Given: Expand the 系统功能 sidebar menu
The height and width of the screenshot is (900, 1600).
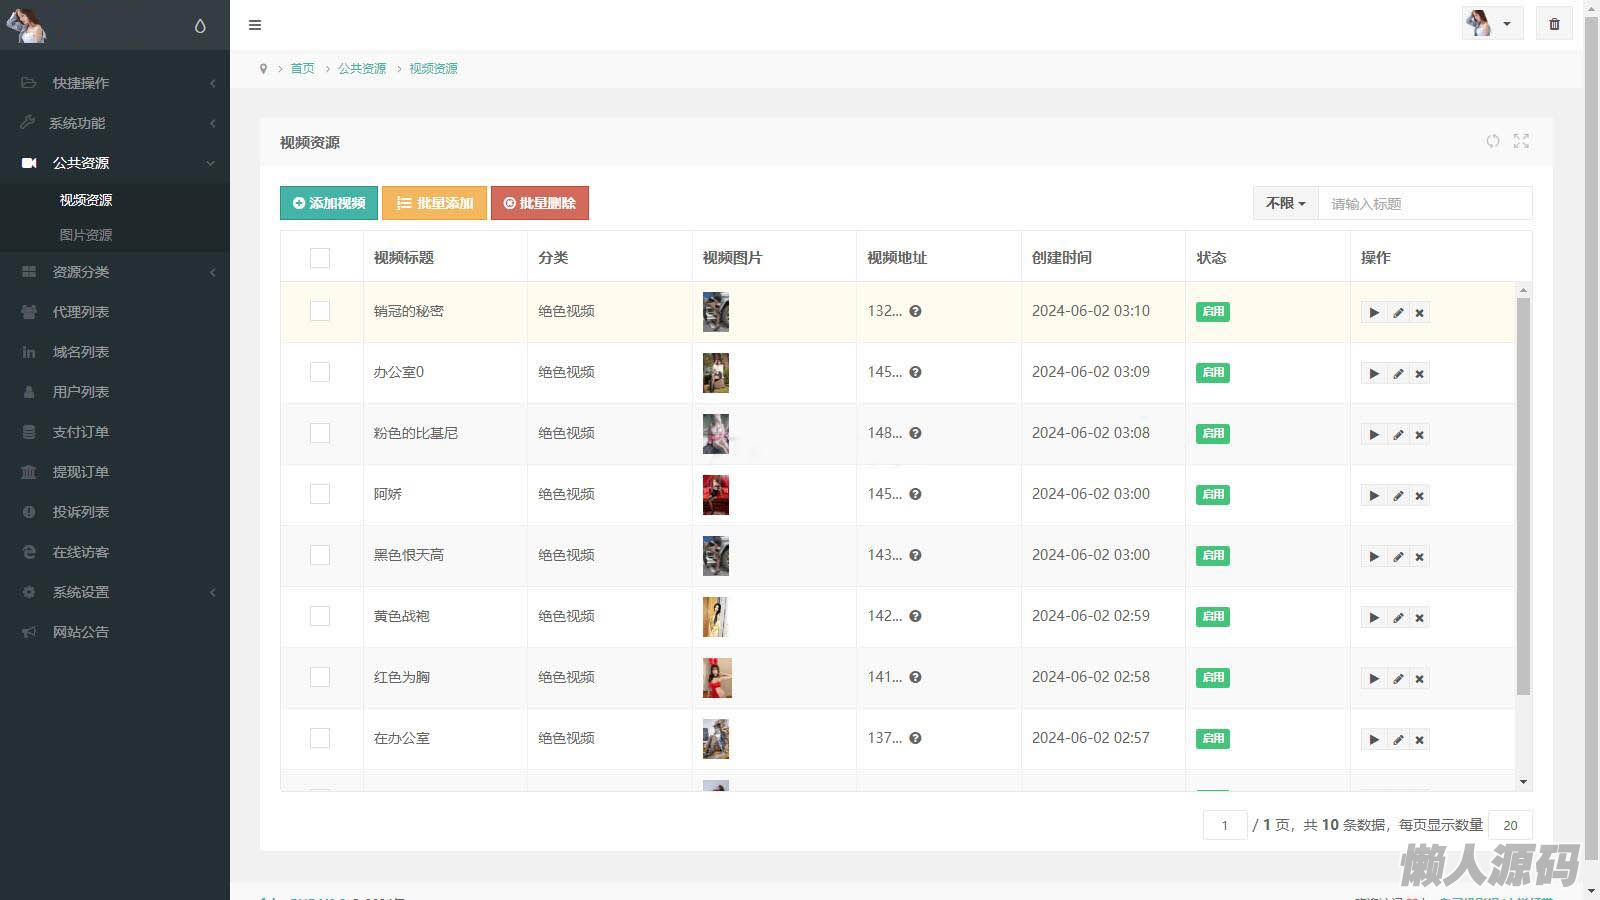Looking at the screenshot, I should click(115, 123).
